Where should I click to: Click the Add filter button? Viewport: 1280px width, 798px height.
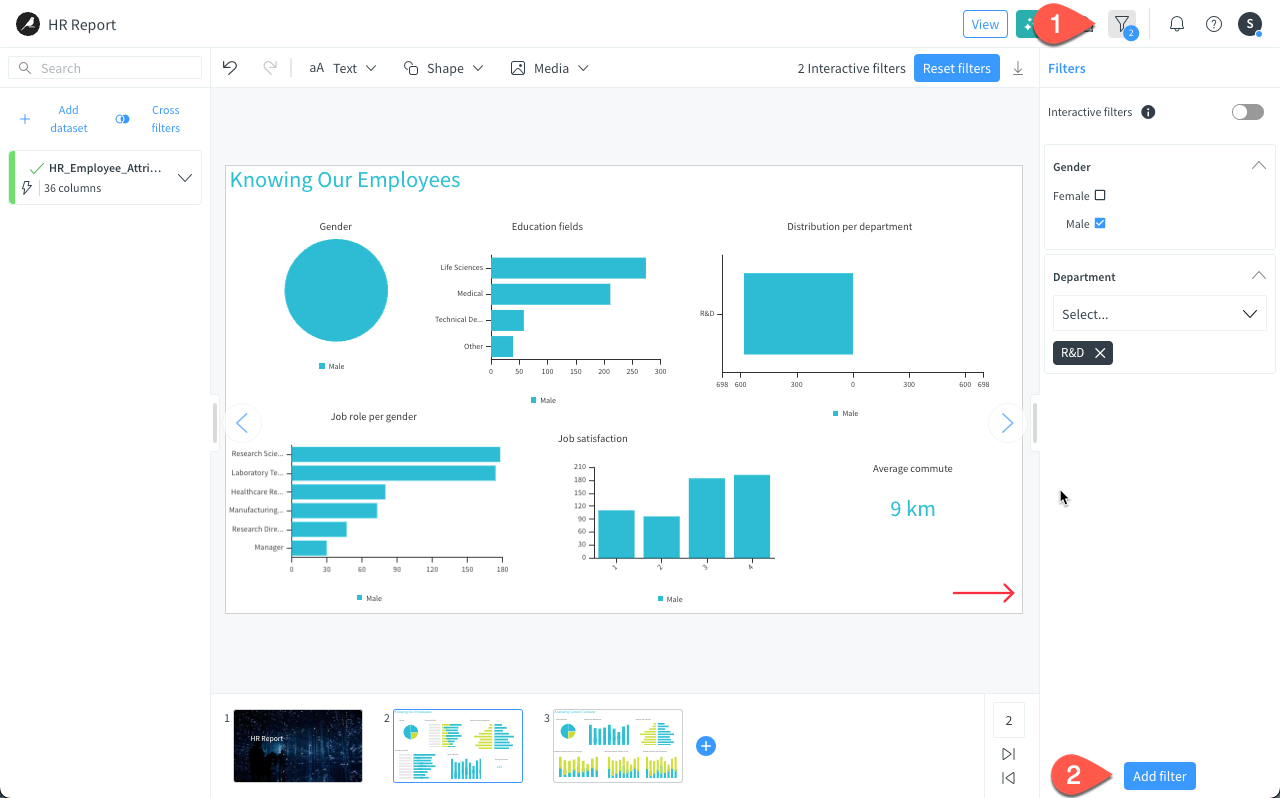(x=1159, y=776)
